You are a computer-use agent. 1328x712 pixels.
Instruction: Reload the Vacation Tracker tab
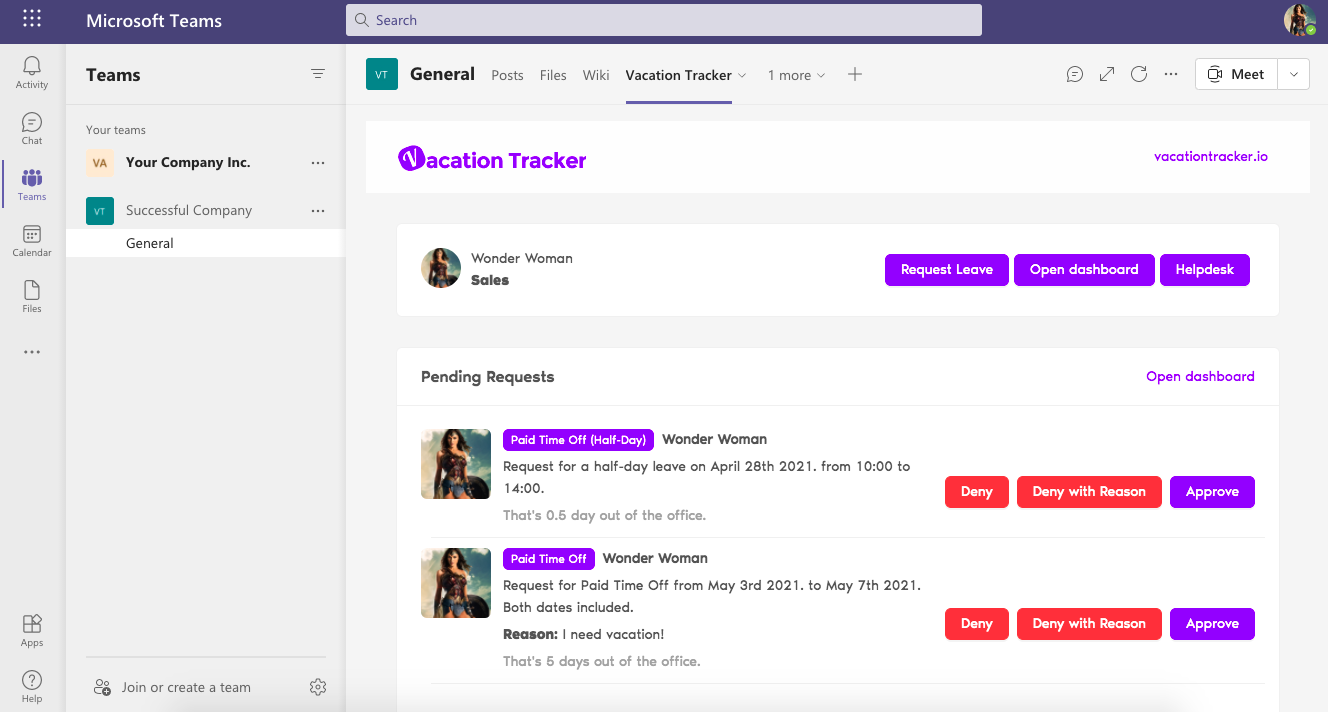(x=1139, y=74)
